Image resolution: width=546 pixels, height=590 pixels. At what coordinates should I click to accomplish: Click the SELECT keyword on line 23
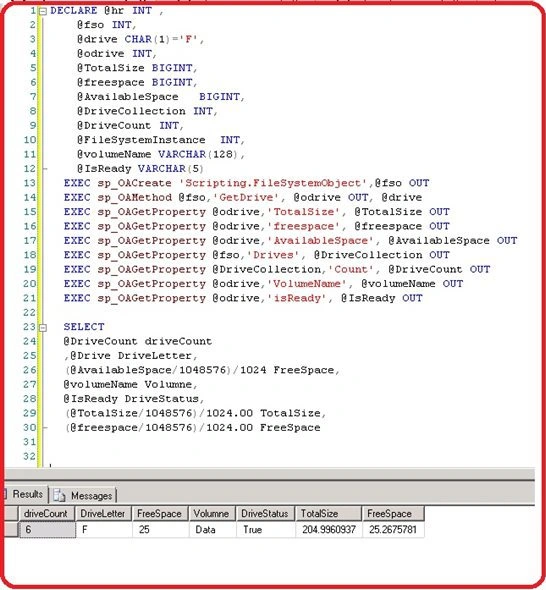[x=84, y=327]
